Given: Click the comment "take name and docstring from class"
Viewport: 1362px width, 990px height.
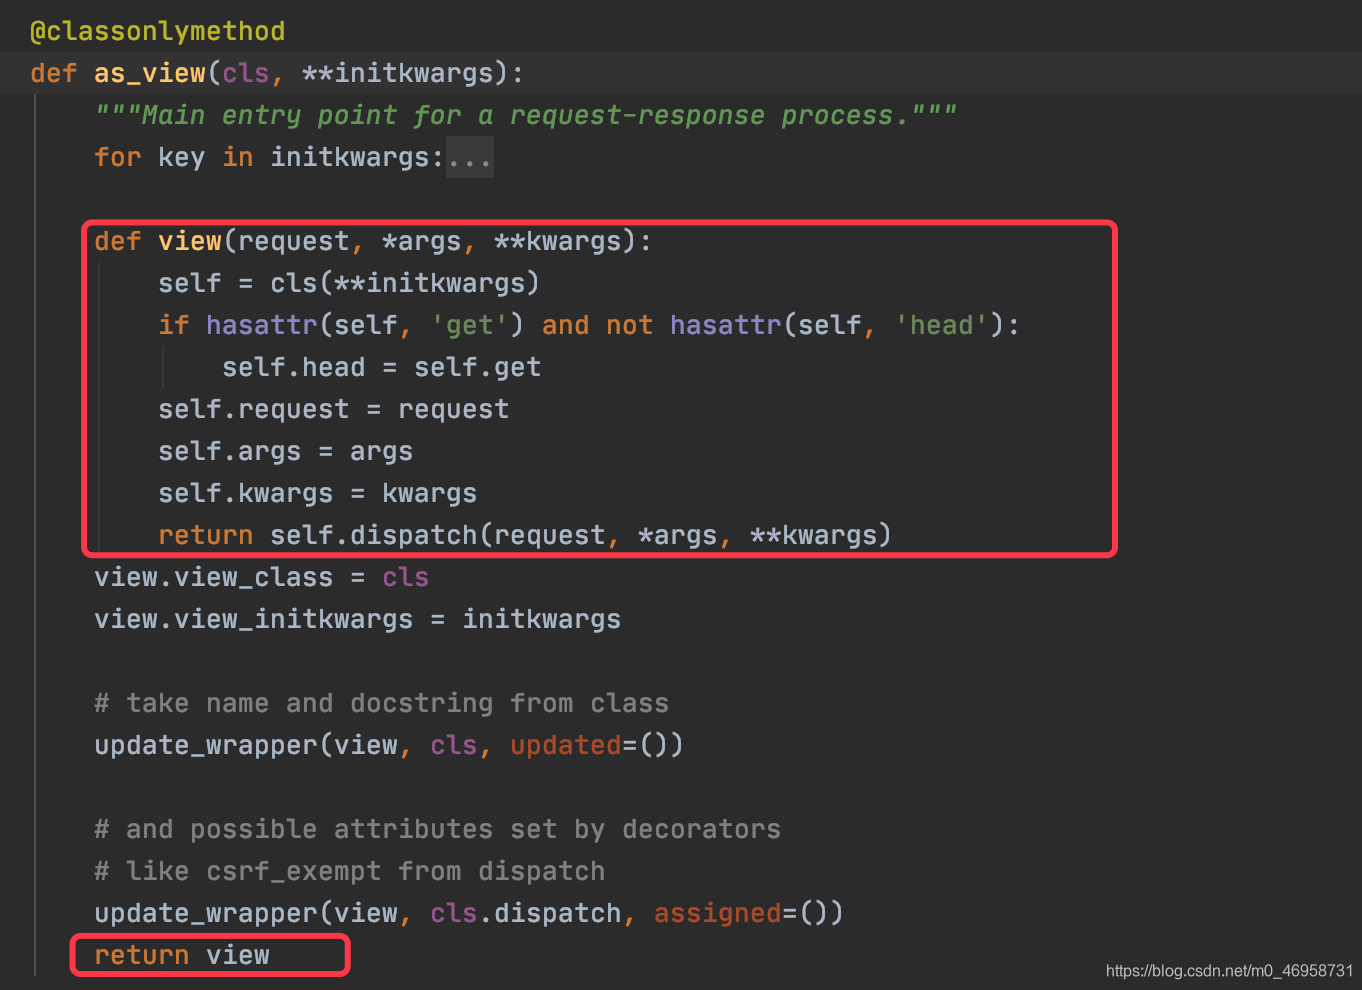Looking at the screenshot, I should click(x=381, y=703).
